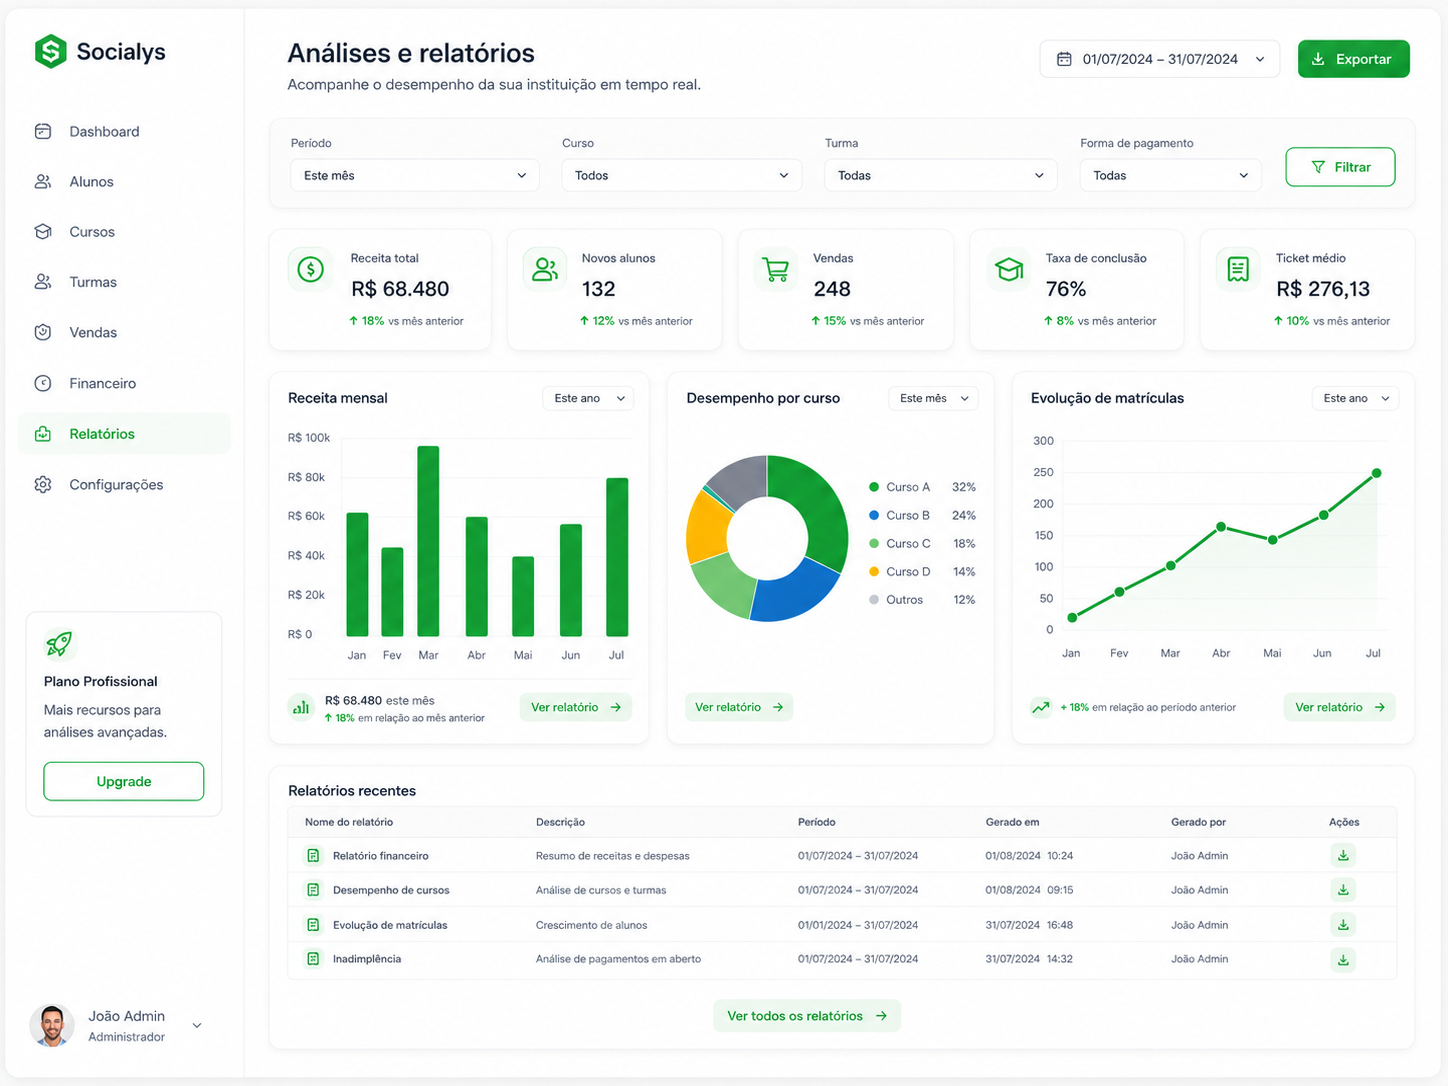
Task: Download the Evolução de matrículas report
Action: pos(1343,925)
